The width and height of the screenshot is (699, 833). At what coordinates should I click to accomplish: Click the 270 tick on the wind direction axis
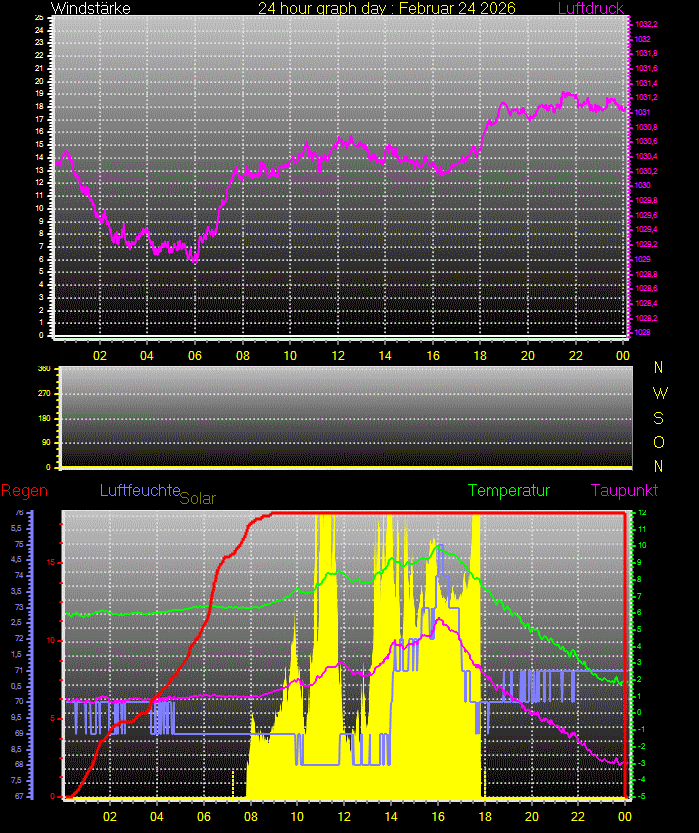44,393
